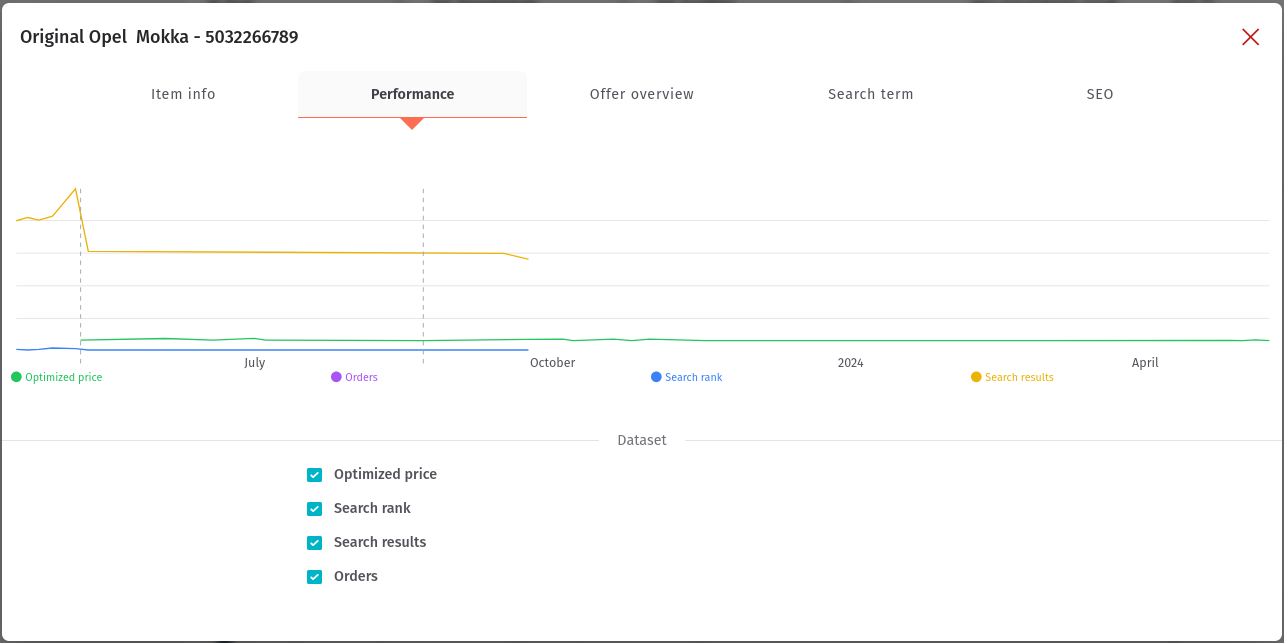Toggle Optimized price series via legend label
The height and width of the screenshot is (643, 1284).
click(x=63, y=377)
